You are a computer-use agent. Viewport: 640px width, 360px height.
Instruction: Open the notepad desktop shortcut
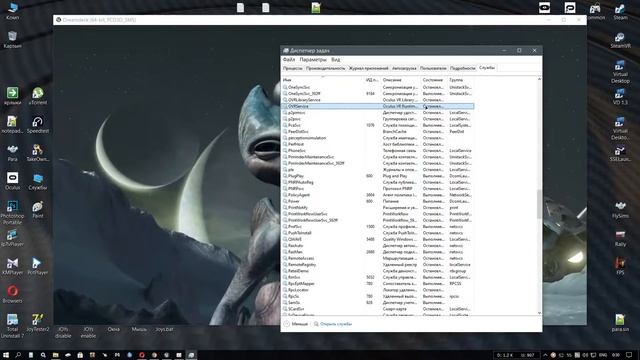12,124
